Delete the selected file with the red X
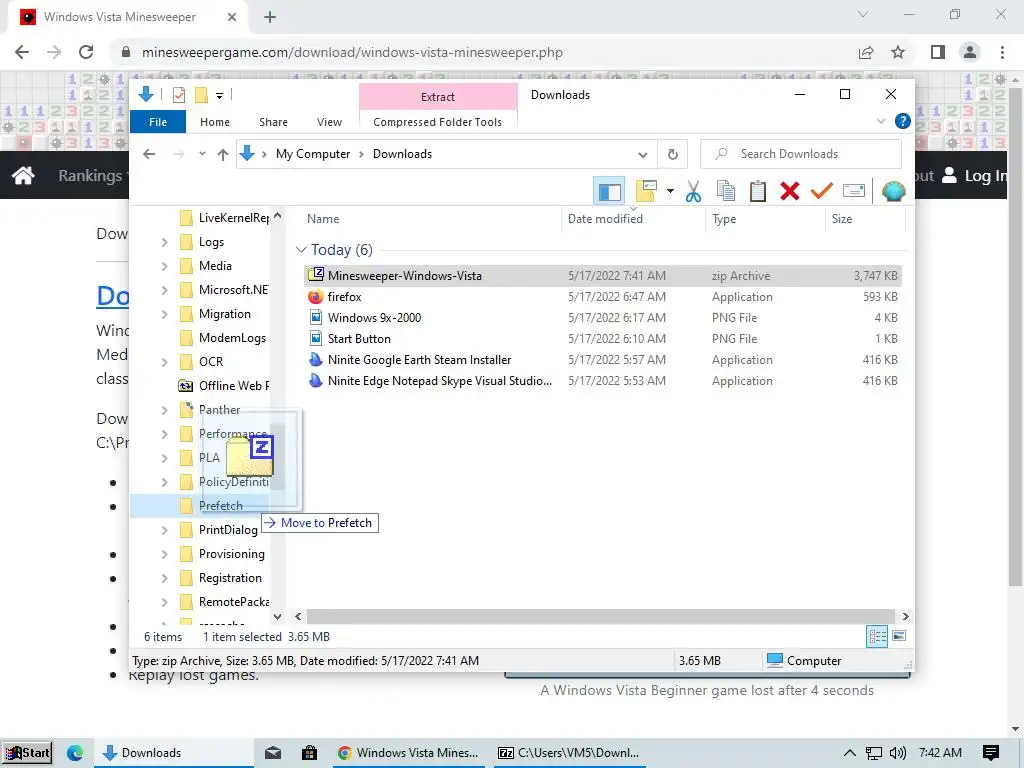Screen dimensions: 1024x768 click(790, 191)
